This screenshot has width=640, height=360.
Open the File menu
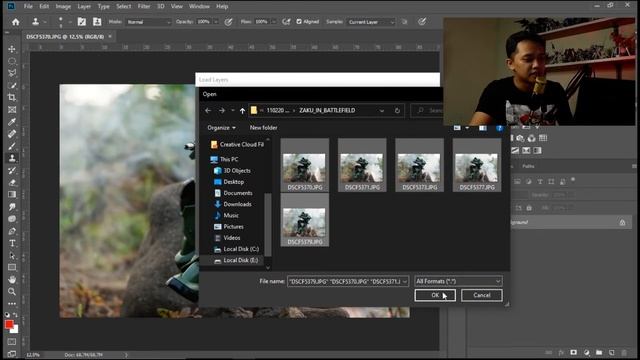tap(28, 7)
